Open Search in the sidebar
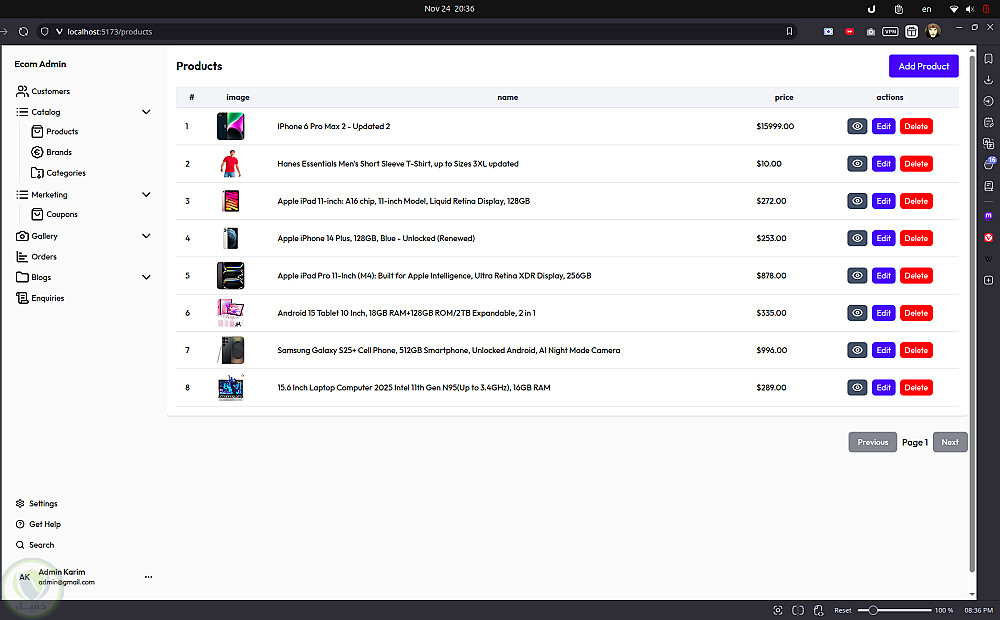Image resolution: width=1000 pixels, height=620 pixels. point(35,545)
